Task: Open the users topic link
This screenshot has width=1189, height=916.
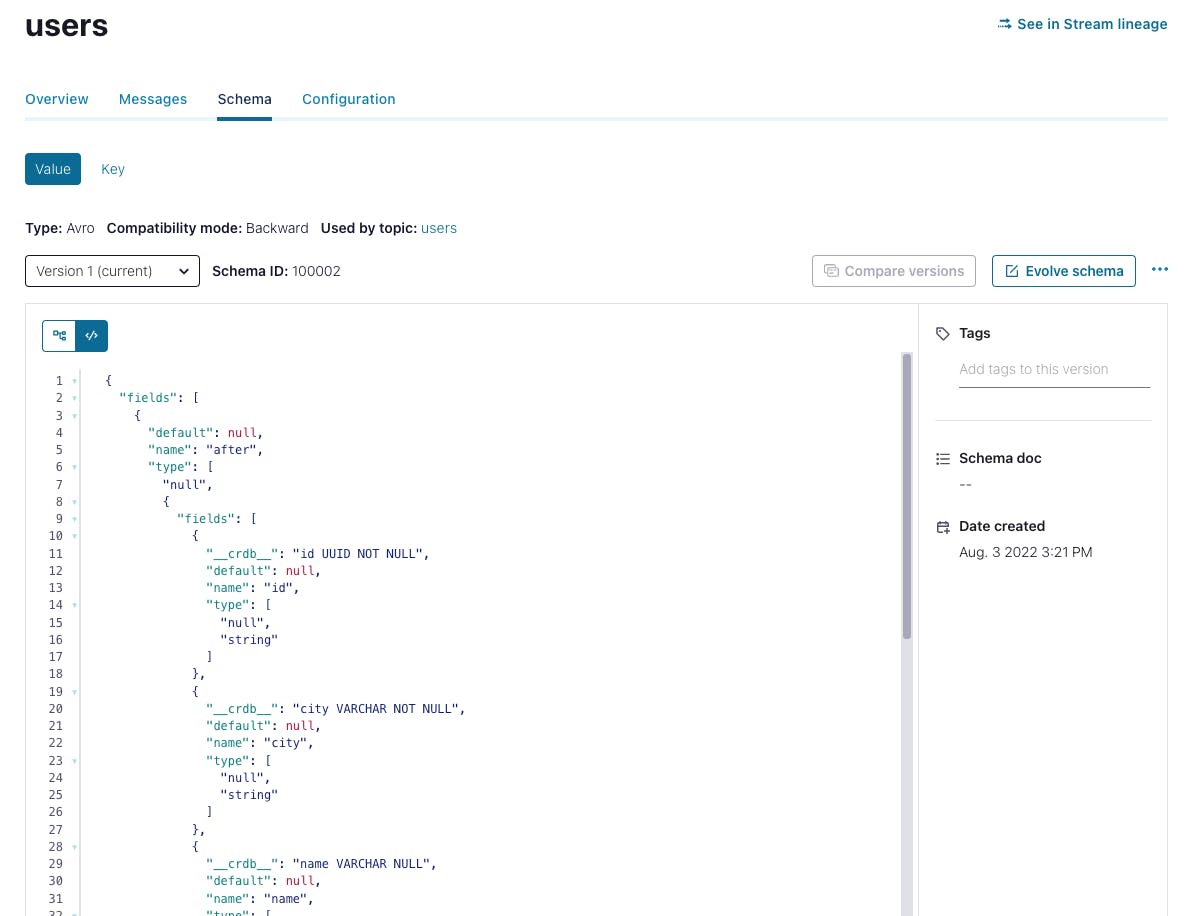Action: (438, 227)
